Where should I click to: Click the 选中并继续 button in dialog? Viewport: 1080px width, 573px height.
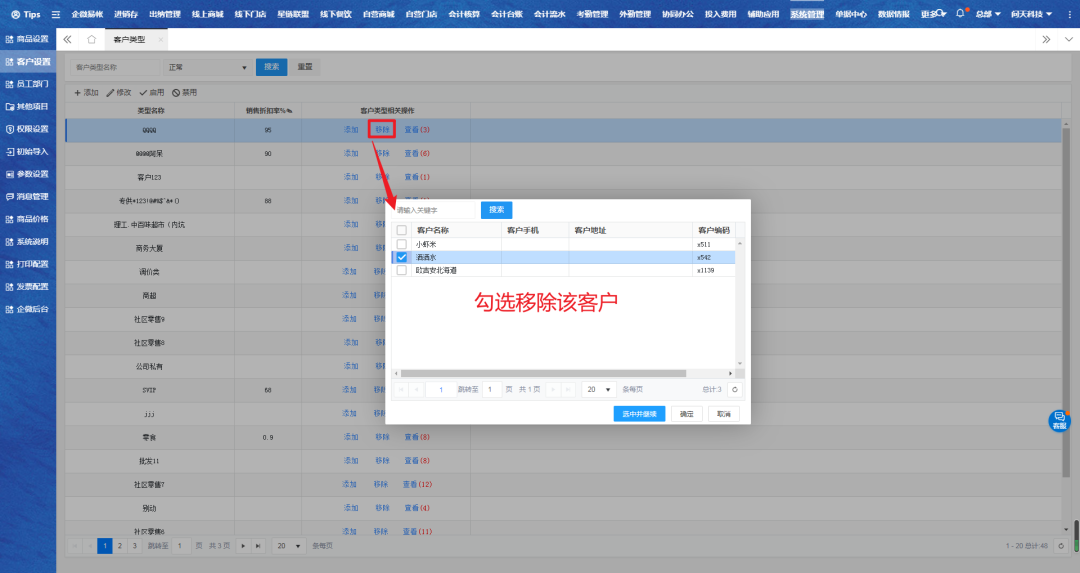(x=639, y=413)
